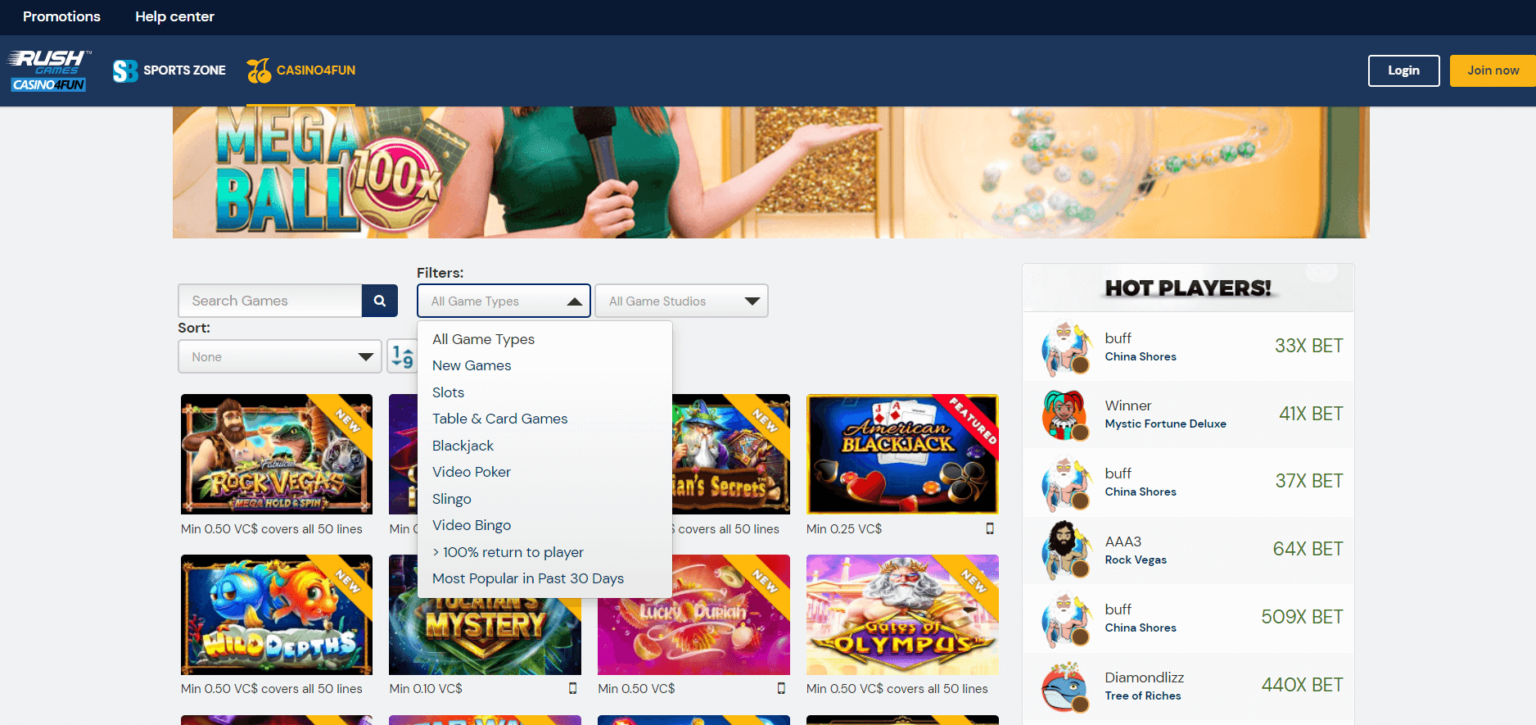Click the Rush Games Casino4Fun logo
Image resolution: width=1536 pixels, height=725 pixels.
[49, 70]
